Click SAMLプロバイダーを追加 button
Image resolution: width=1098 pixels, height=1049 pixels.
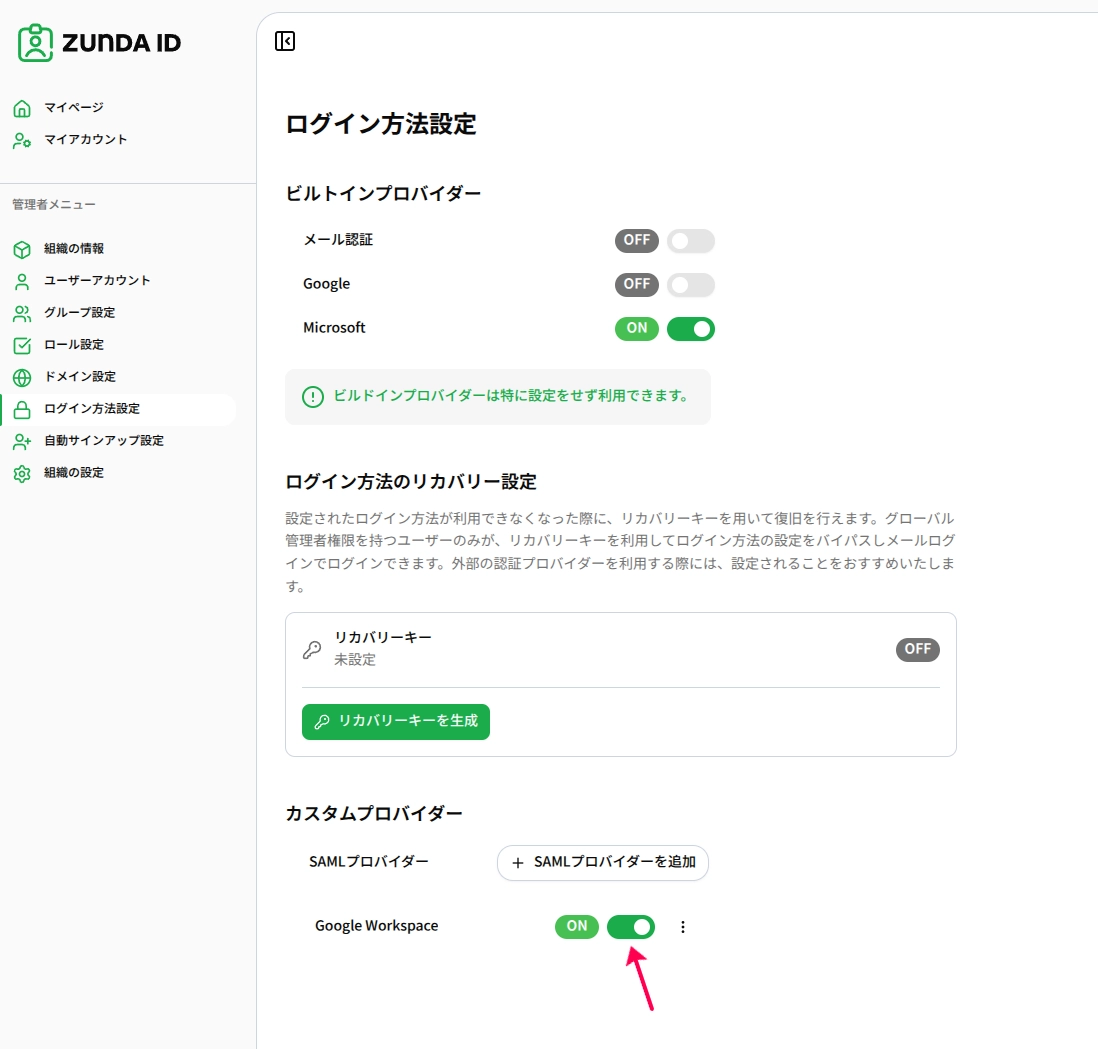tap(603, 863)
